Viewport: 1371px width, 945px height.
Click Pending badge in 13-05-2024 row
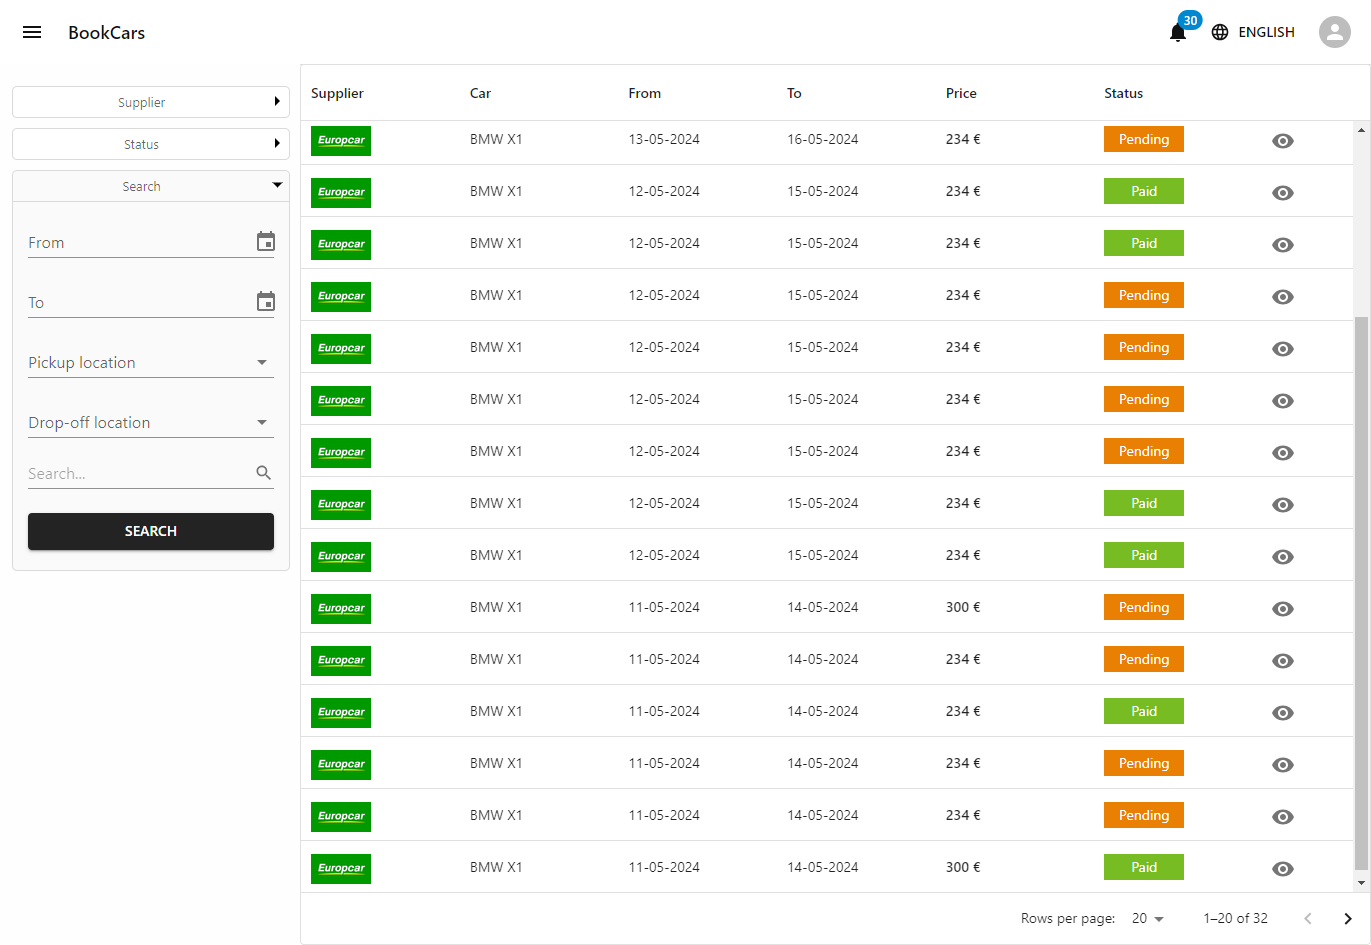click(x=1144, y=139)
